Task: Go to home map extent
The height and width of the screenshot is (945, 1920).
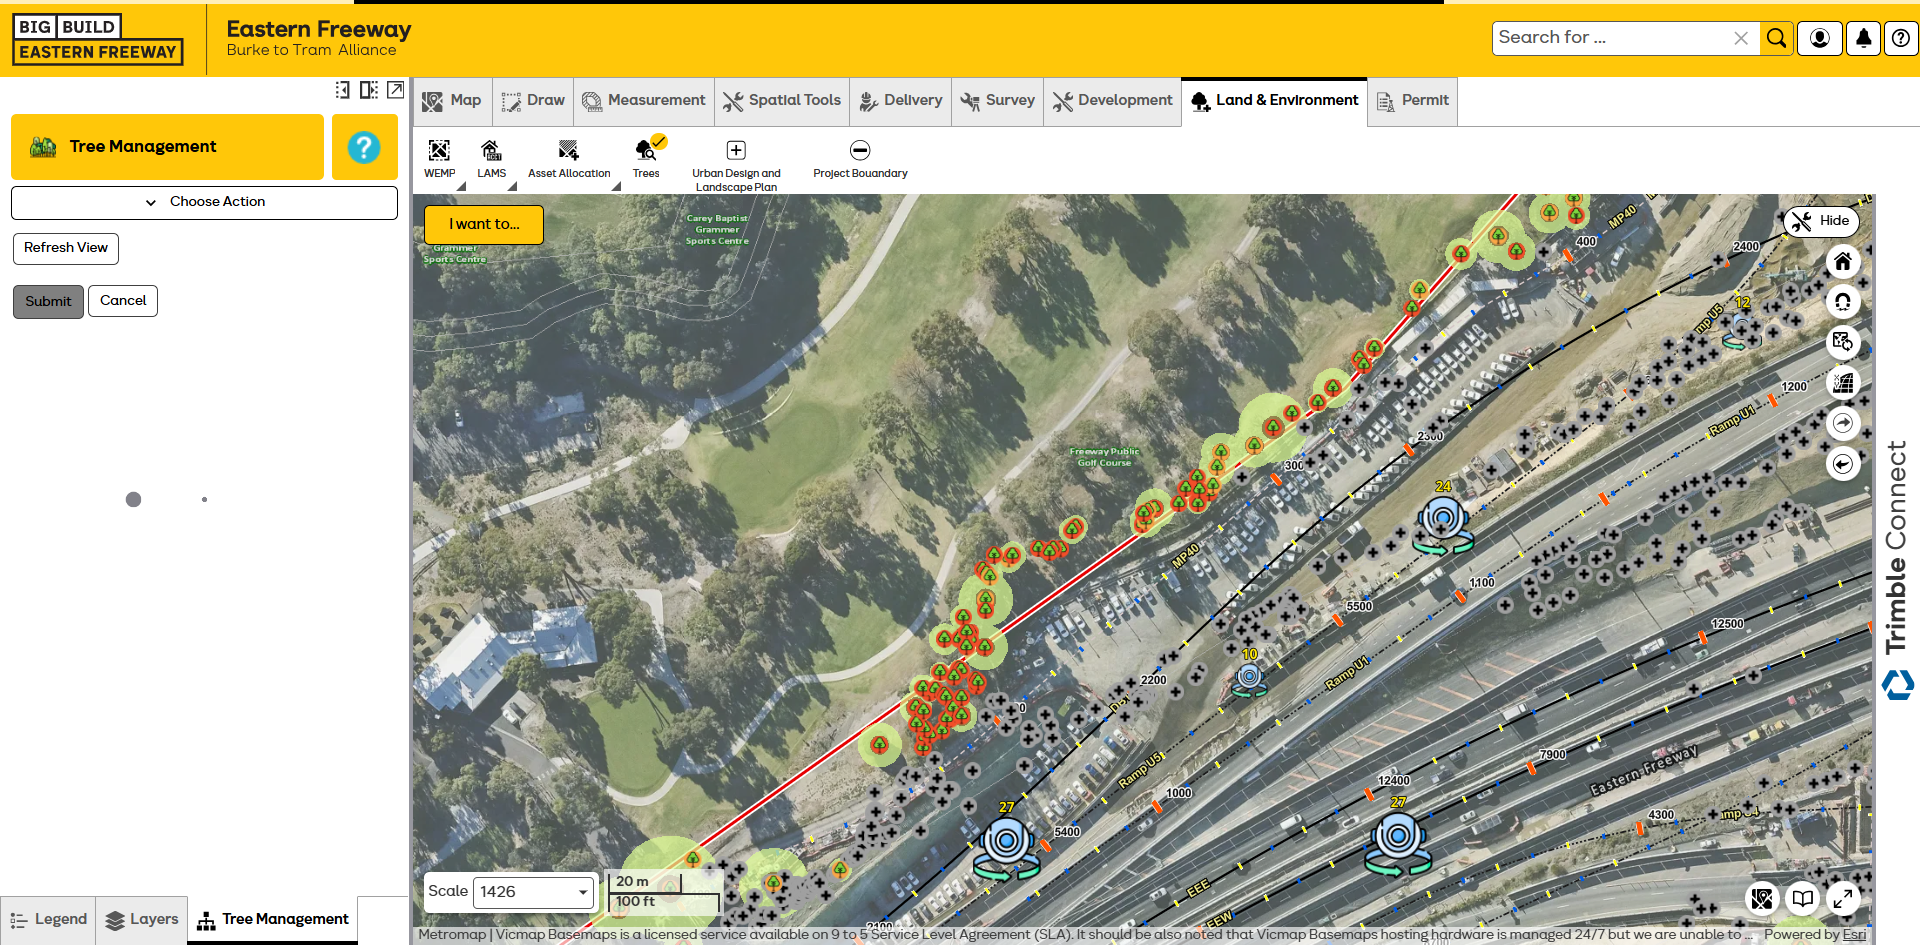Action: pyautogui.click(x=1843, y=262)
